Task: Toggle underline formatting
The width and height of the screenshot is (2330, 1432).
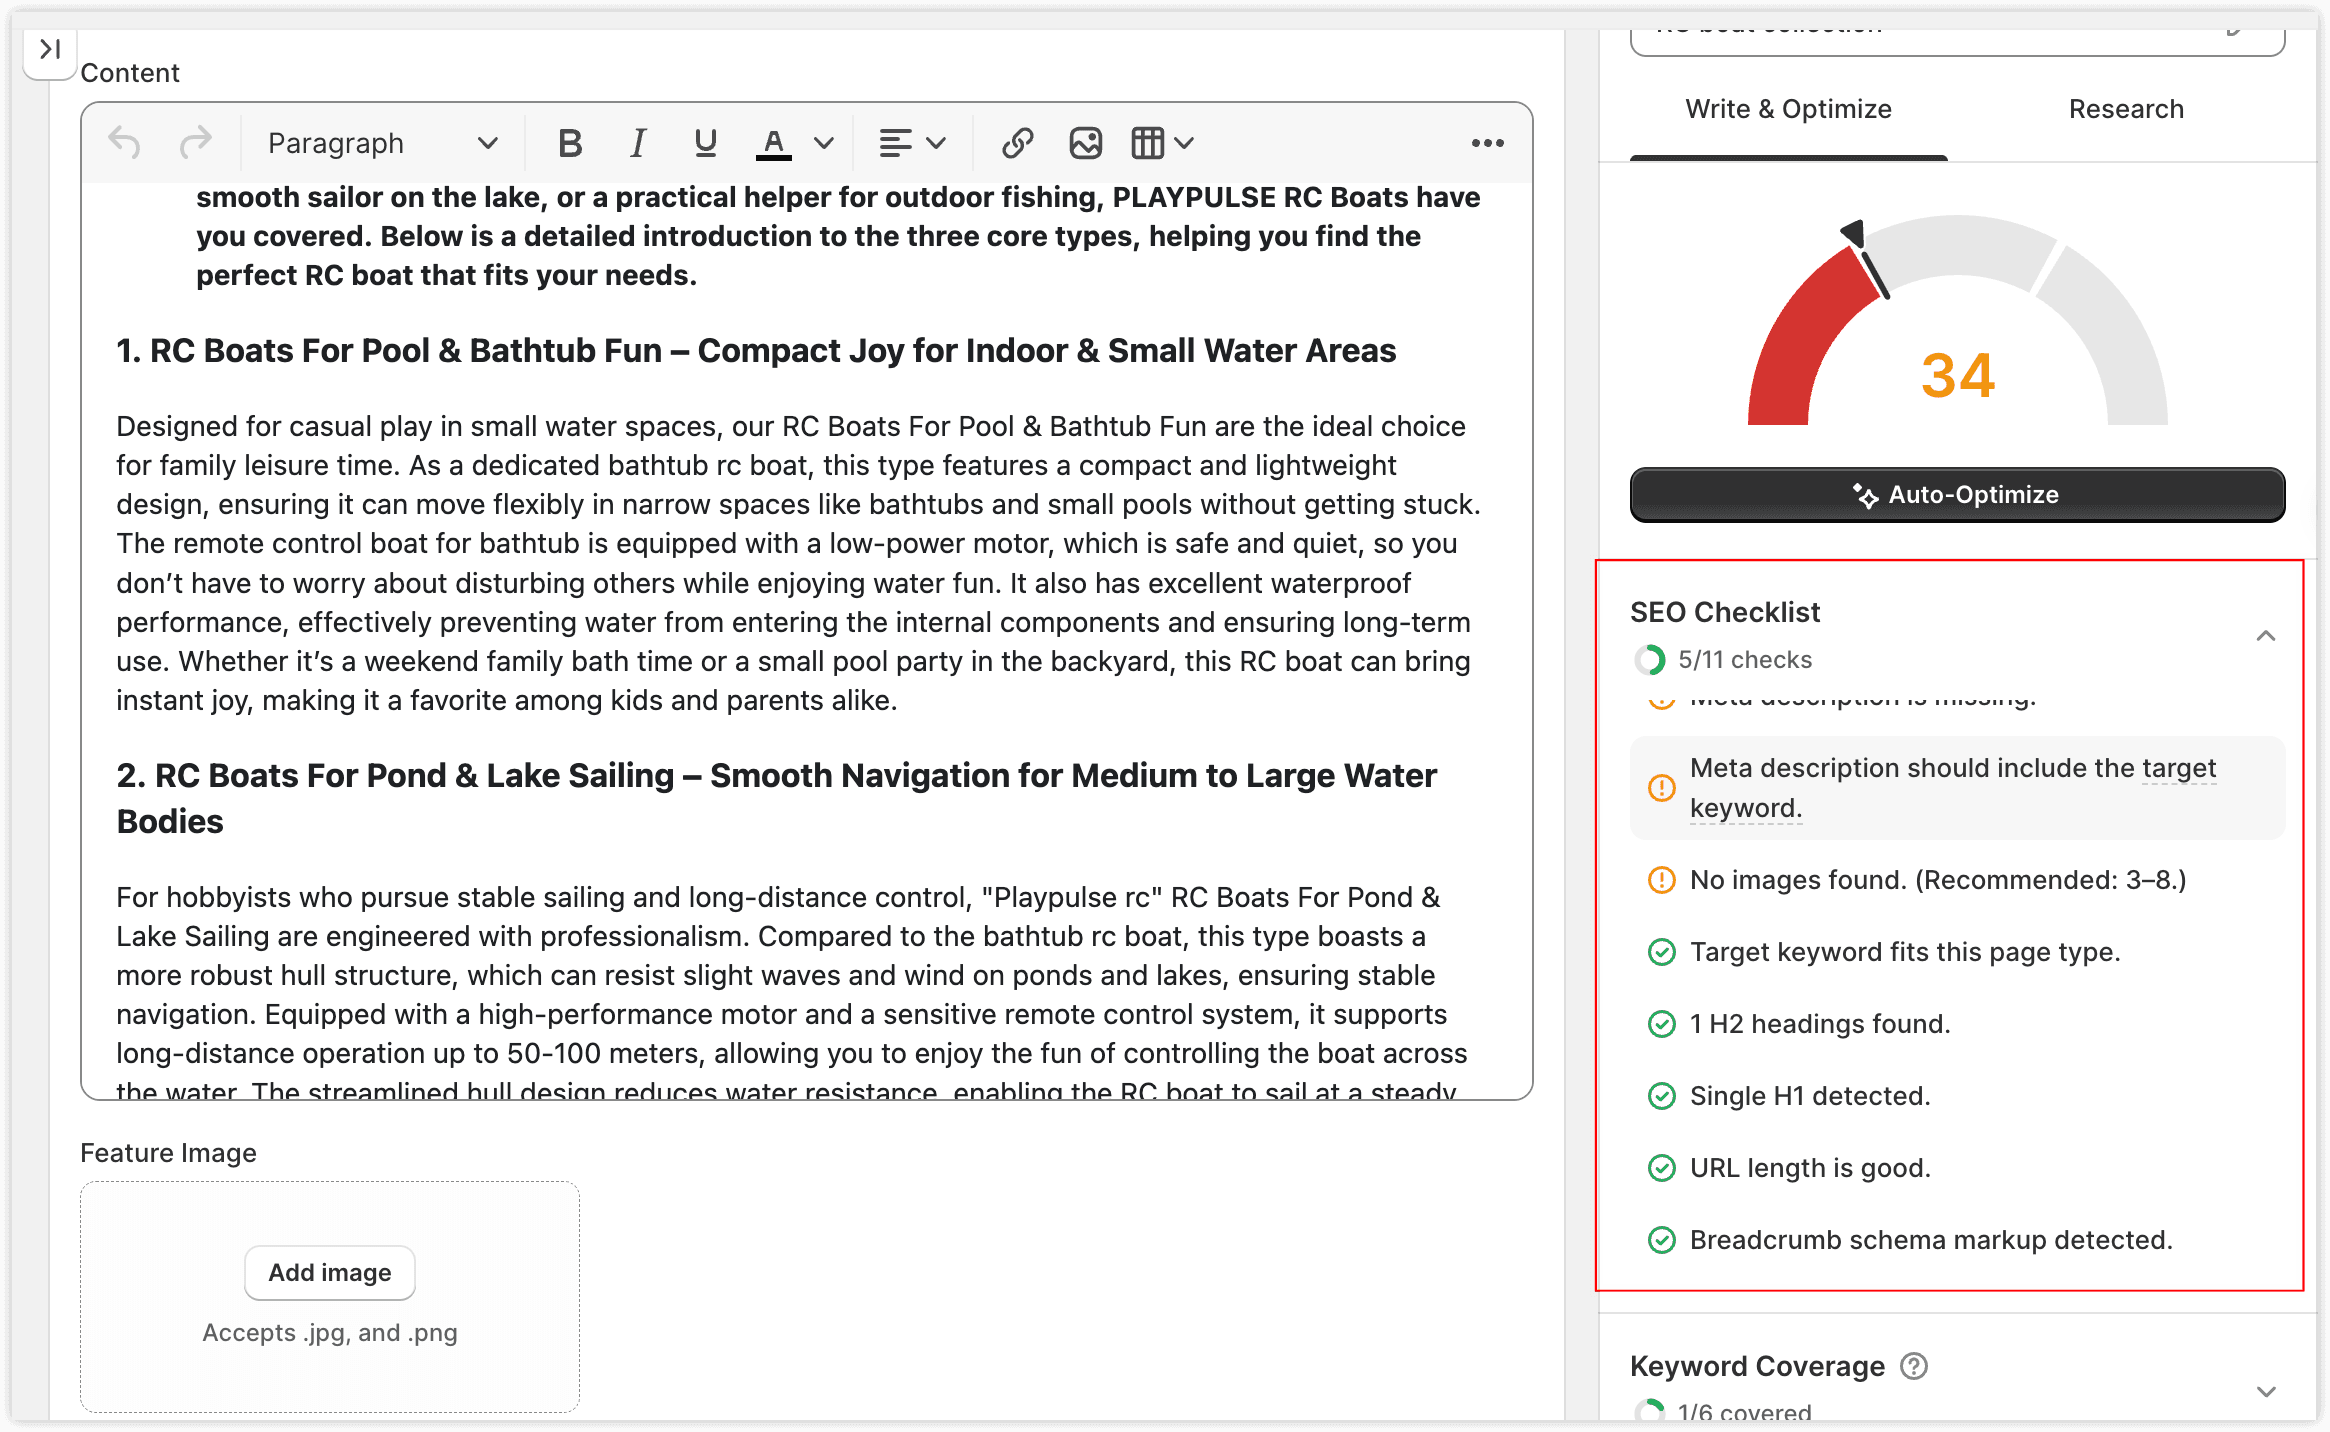Action: [705, 143]
